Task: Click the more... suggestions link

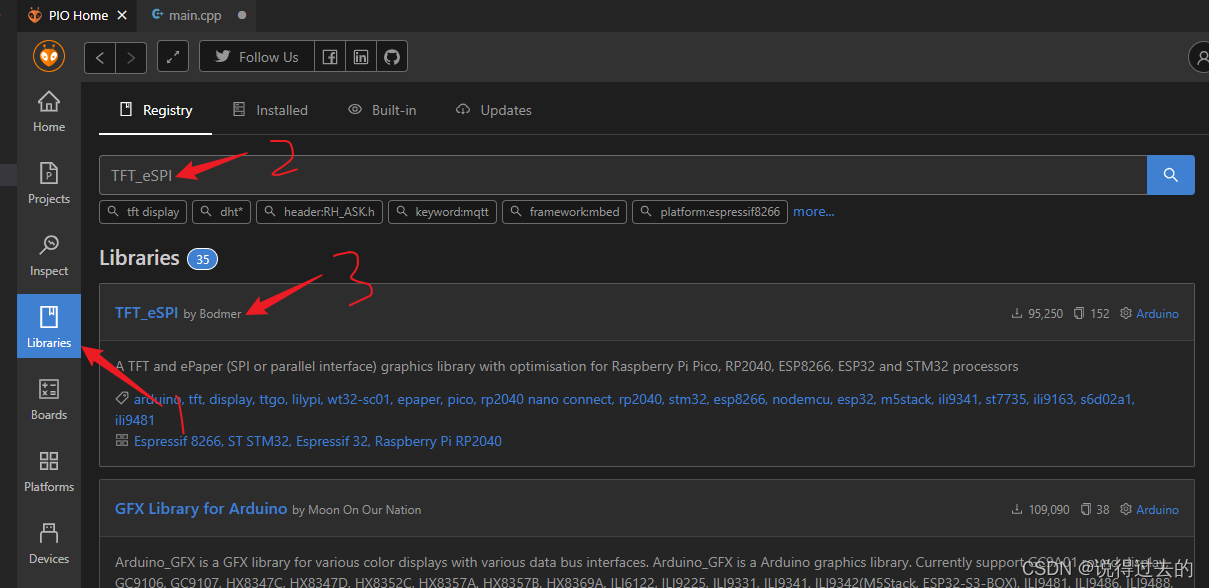Action: pos(814,212)
